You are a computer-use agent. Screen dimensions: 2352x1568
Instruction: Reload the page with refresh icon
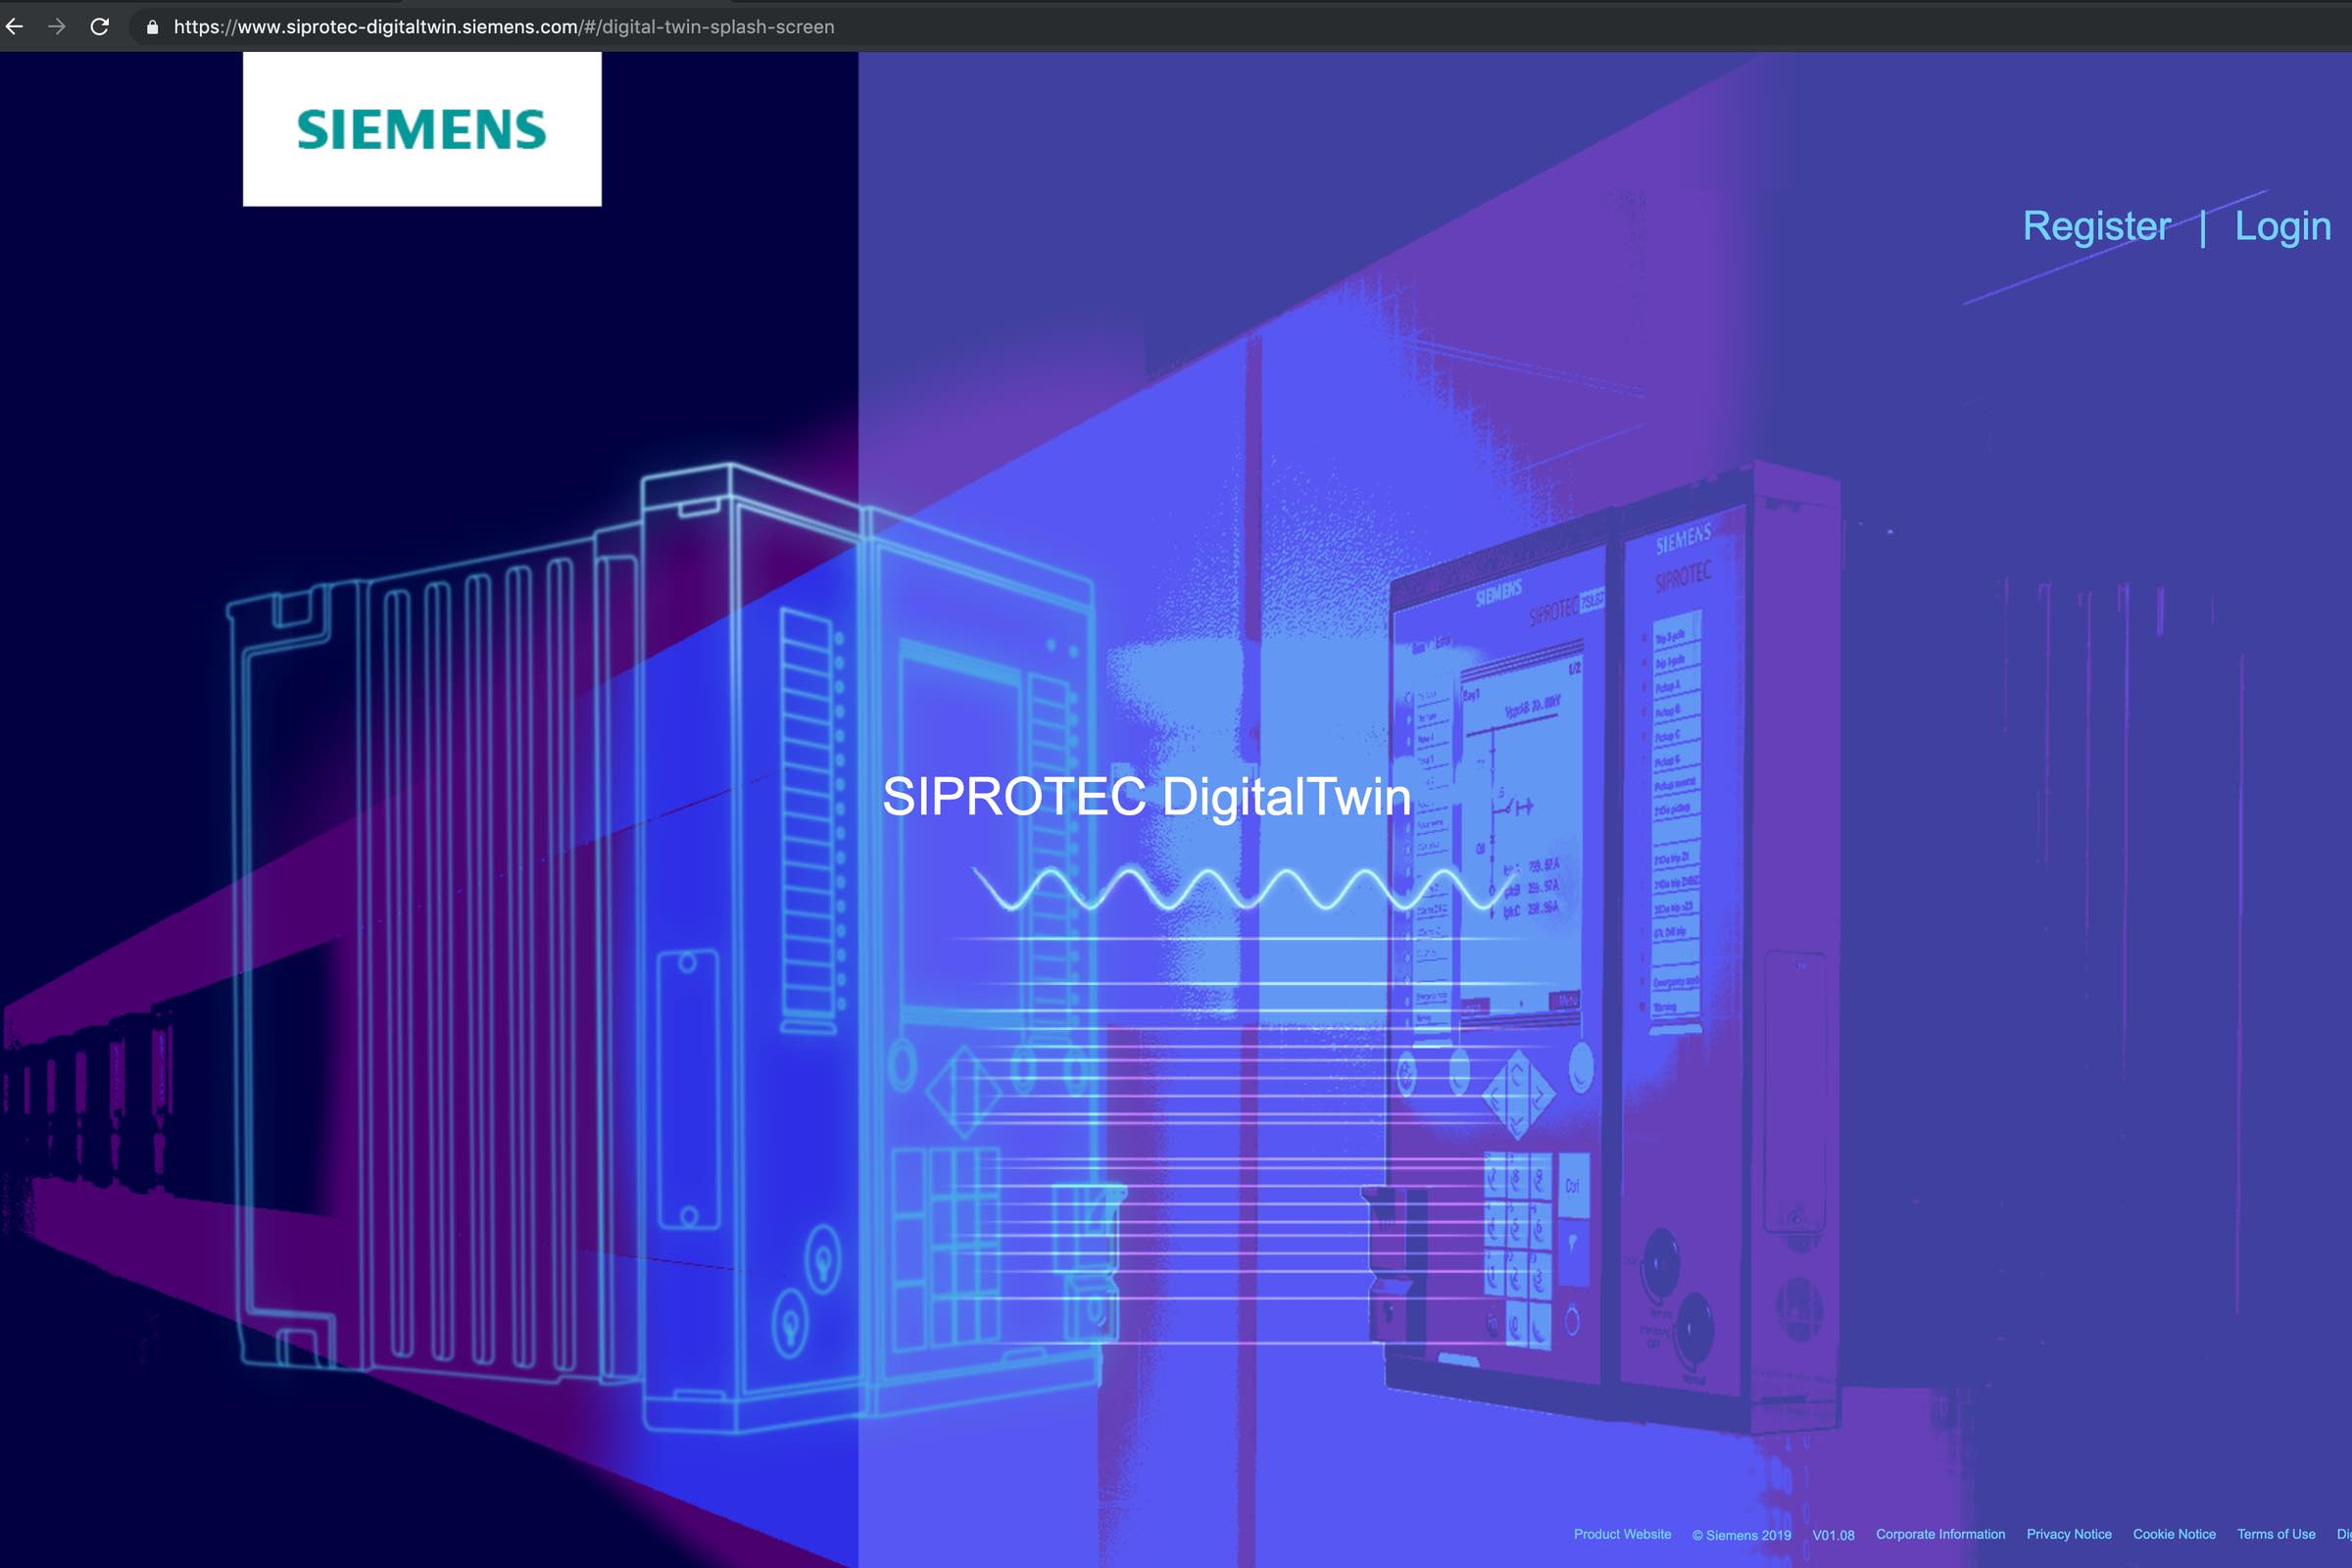99,27
